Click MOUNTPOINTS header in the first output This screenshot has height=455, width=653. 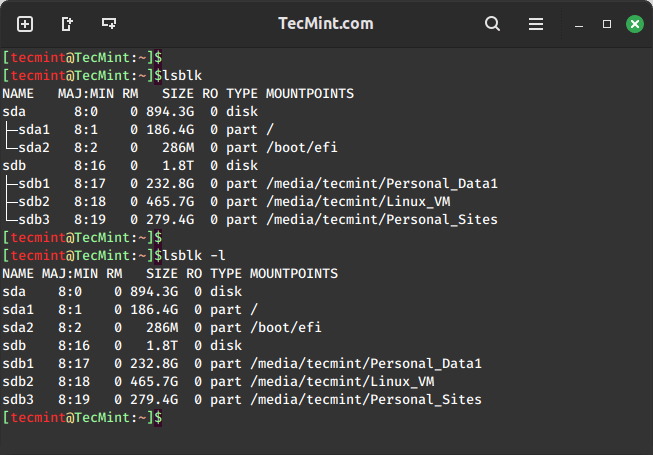tap(309, 93)
